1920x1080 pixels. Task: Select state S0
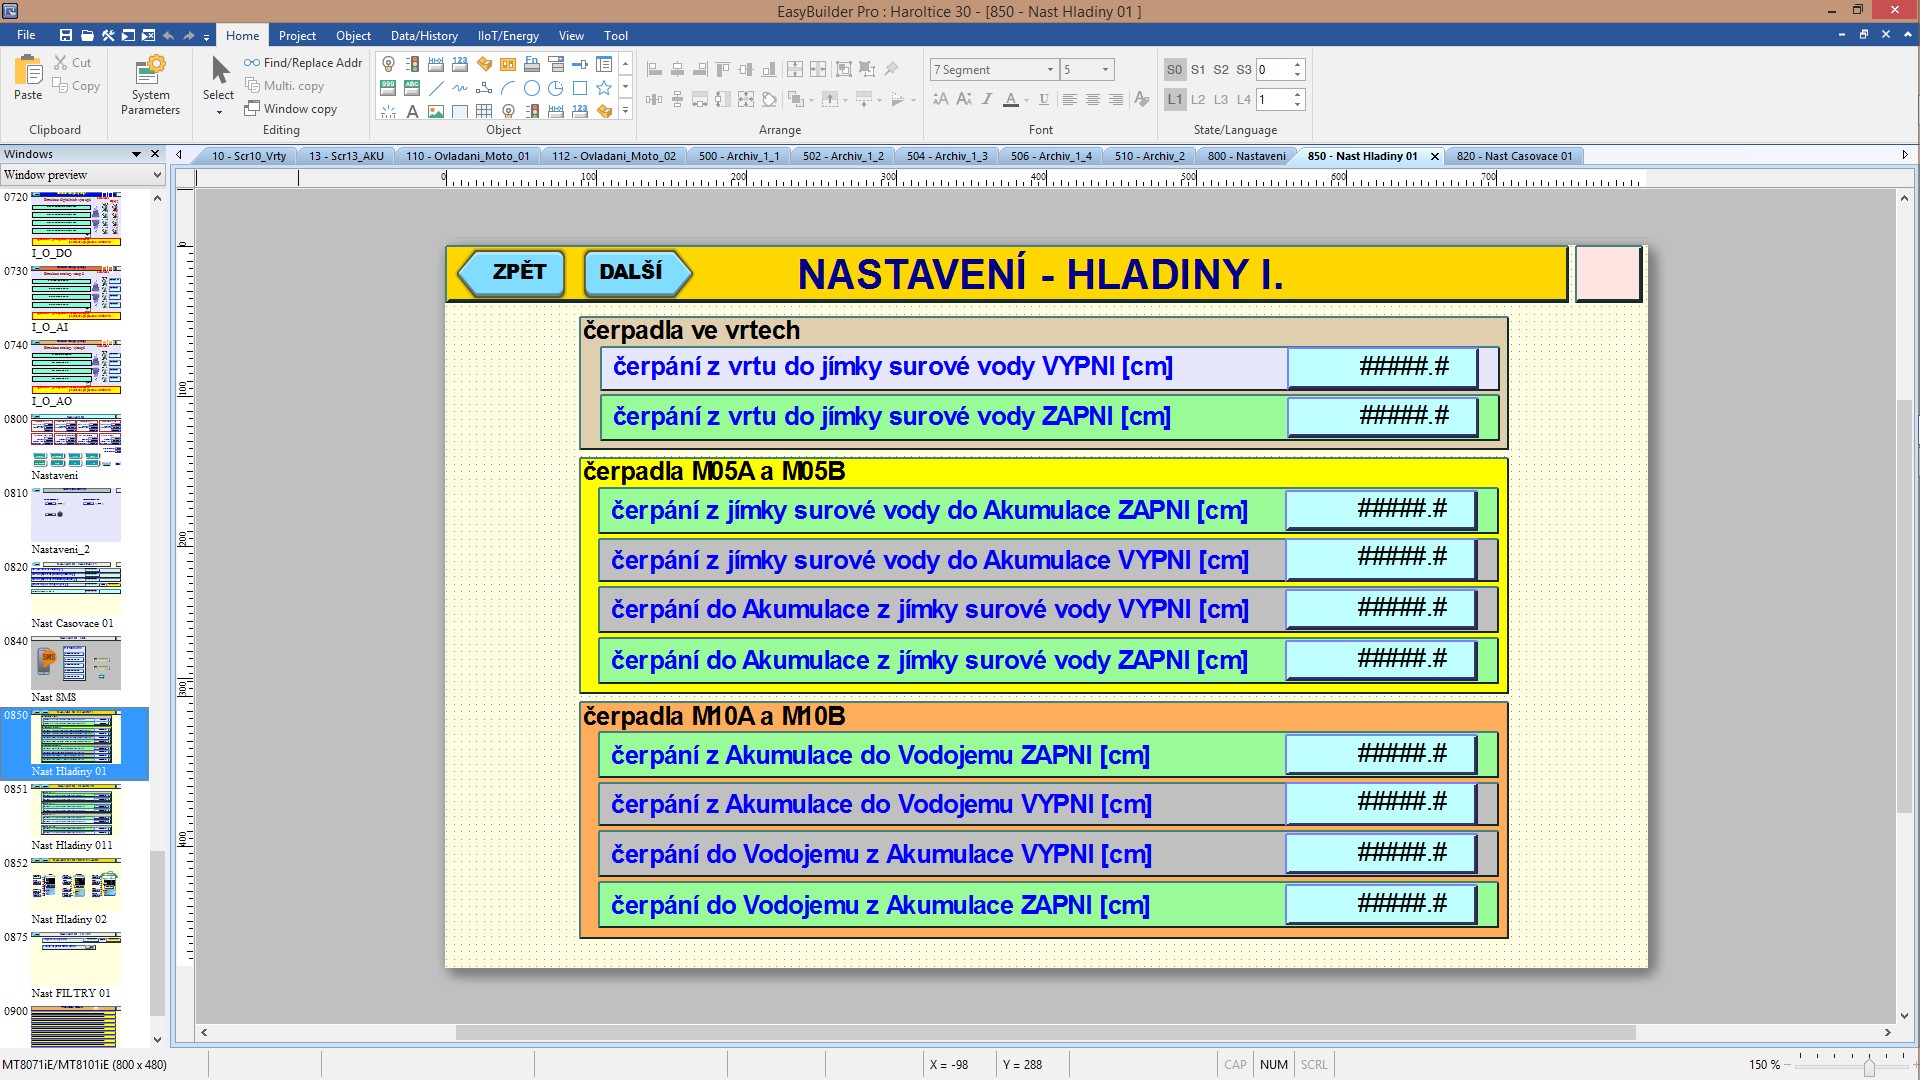click(x=1174, y=70)
